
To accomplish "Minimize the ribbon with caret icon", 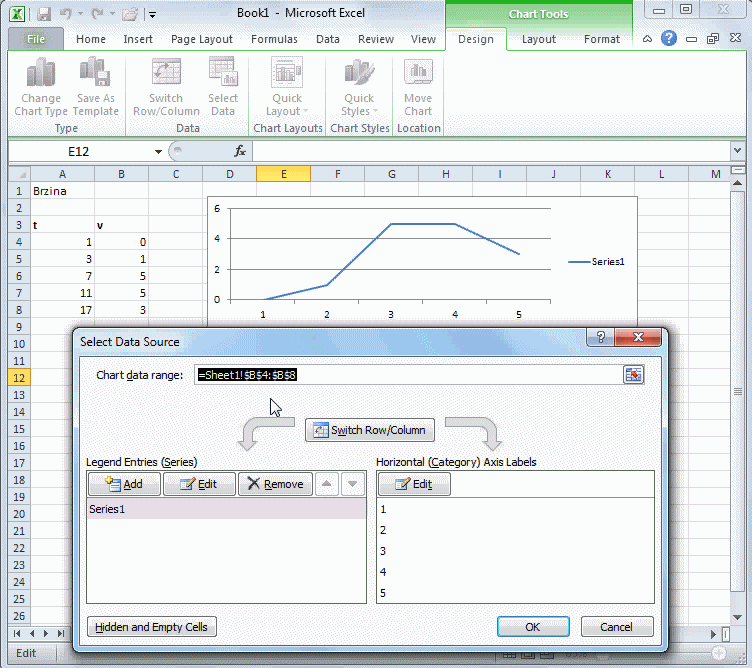I will pyautogui.click(x=647, y=39).
